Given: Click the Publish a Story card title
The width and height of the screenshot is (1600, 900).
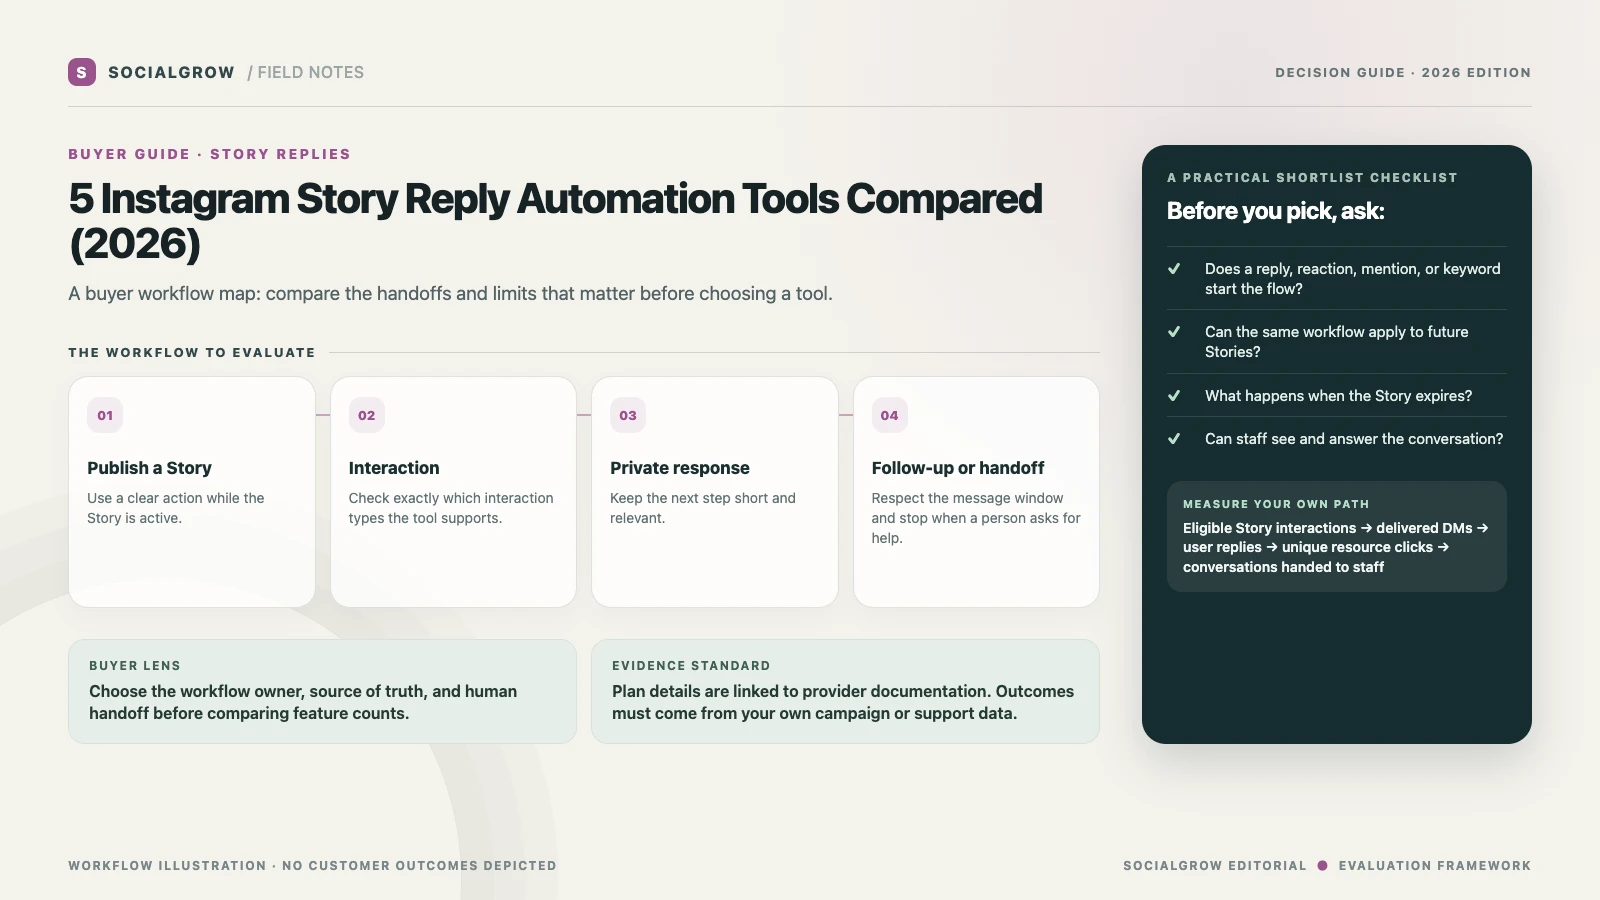Looking at the screenshot, I should coord(149,468).
